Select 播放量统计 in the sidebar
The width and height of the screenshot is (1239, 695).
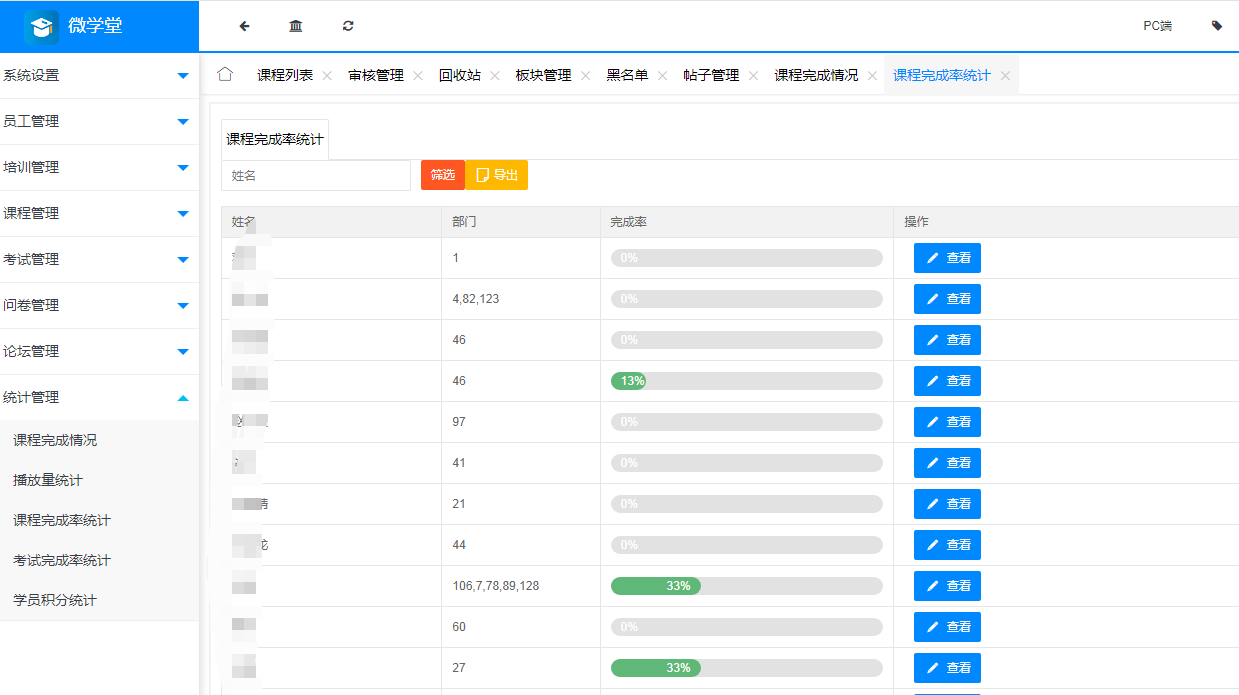click(x=62, y=478)
